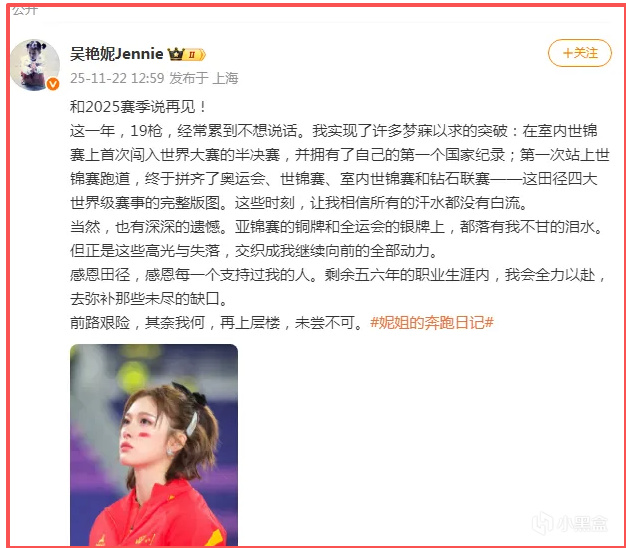Follow the user with the +关注 button

point(580,53)
